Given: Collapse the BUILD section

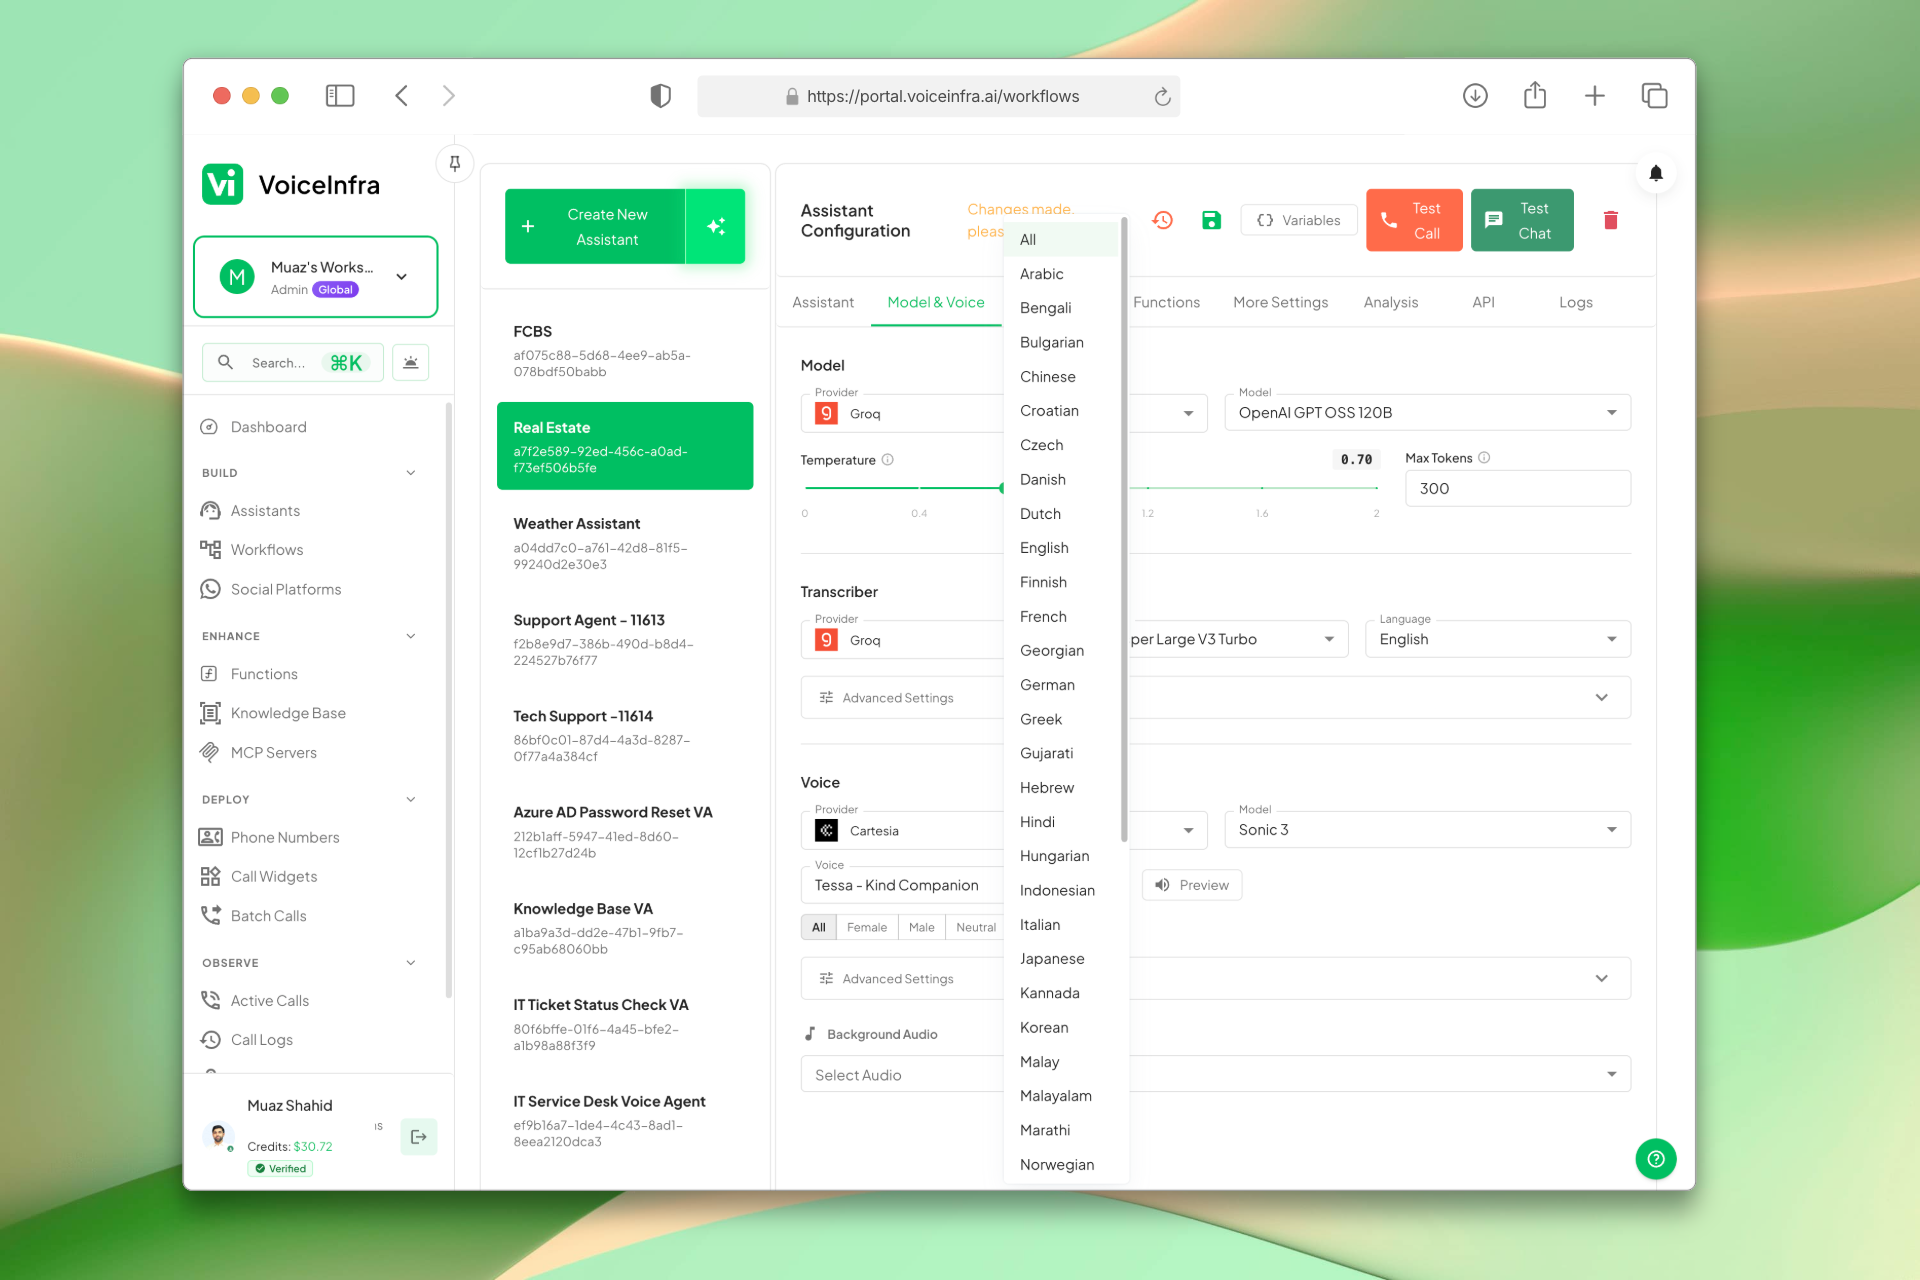Looking at the screenshot, I should pyautogui.click(x=411, y=473).
